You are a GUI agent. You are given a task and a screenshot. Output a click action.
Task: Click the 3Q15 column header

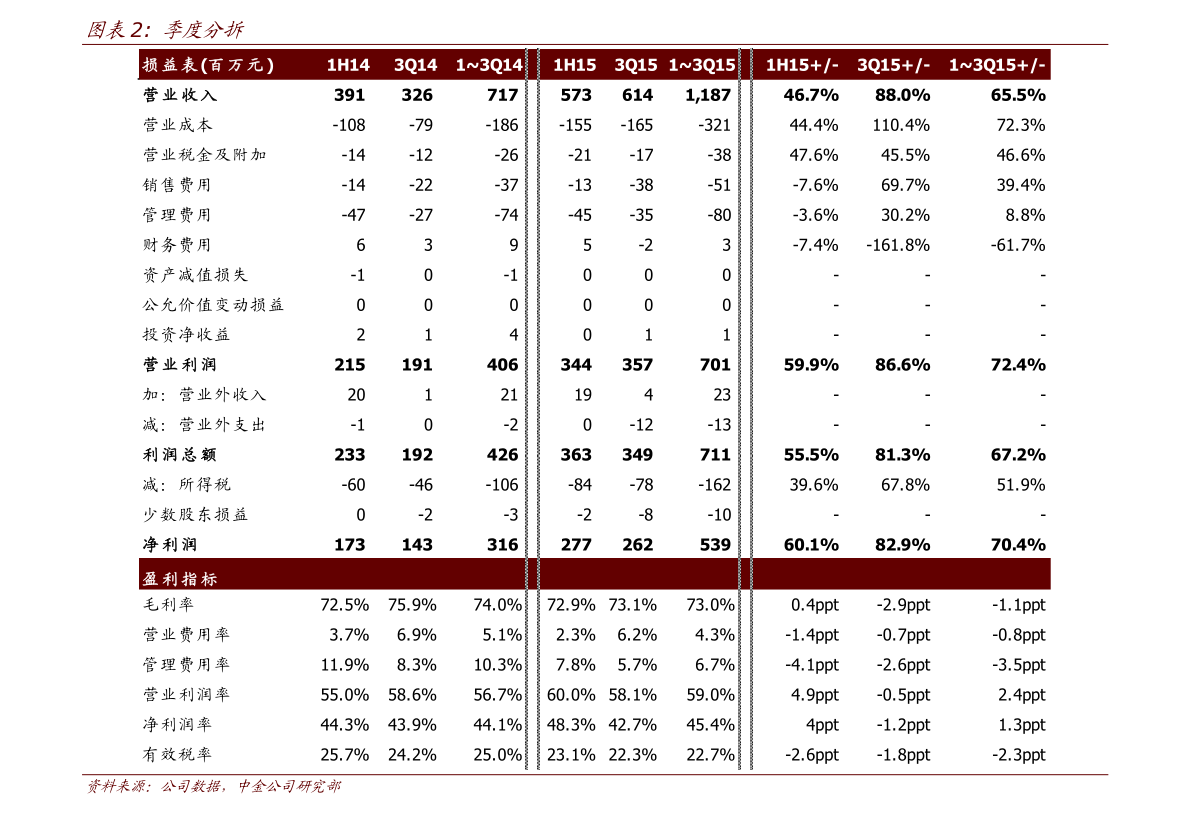point(636,65)
